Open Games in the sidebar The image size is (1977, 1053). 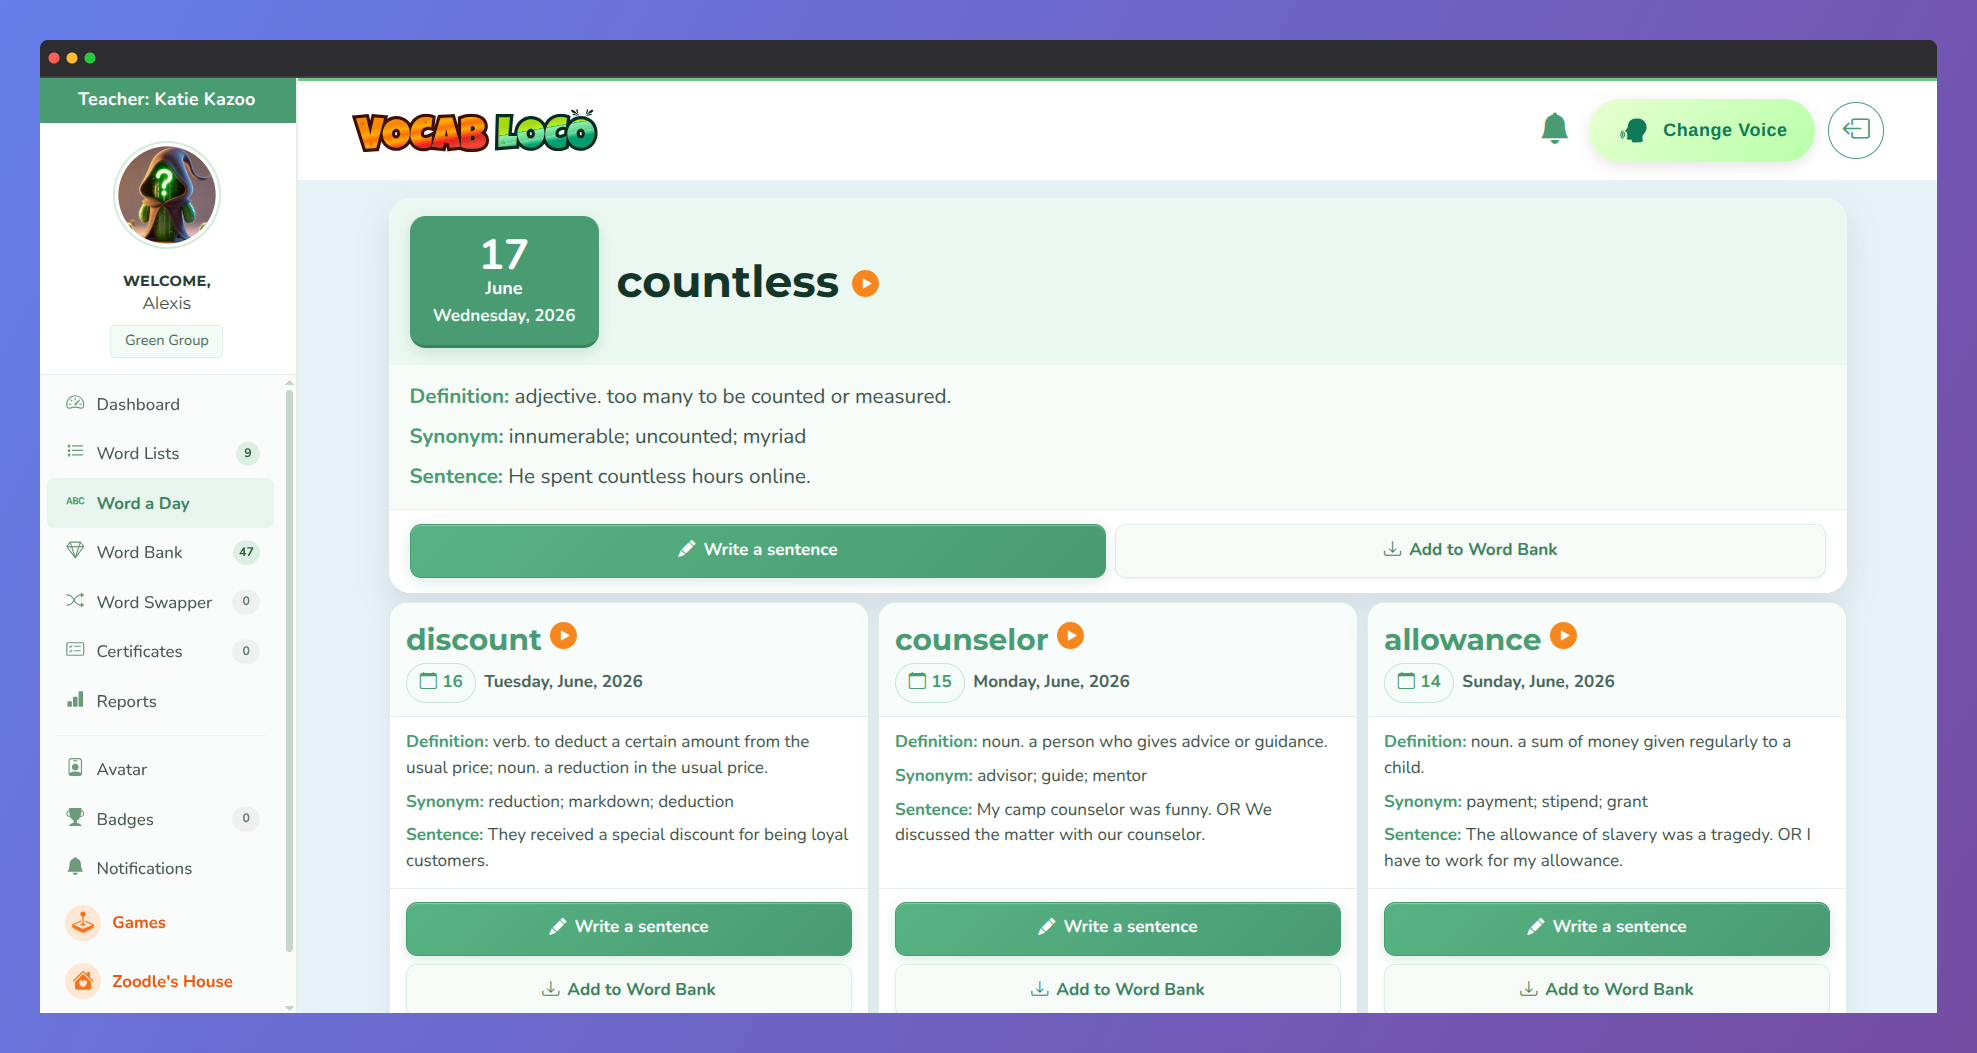160,922
